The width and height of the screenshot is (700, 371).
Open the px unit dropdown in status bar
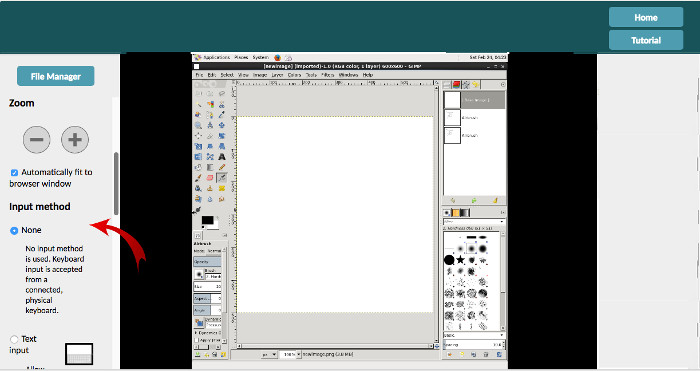pos(269,354)
